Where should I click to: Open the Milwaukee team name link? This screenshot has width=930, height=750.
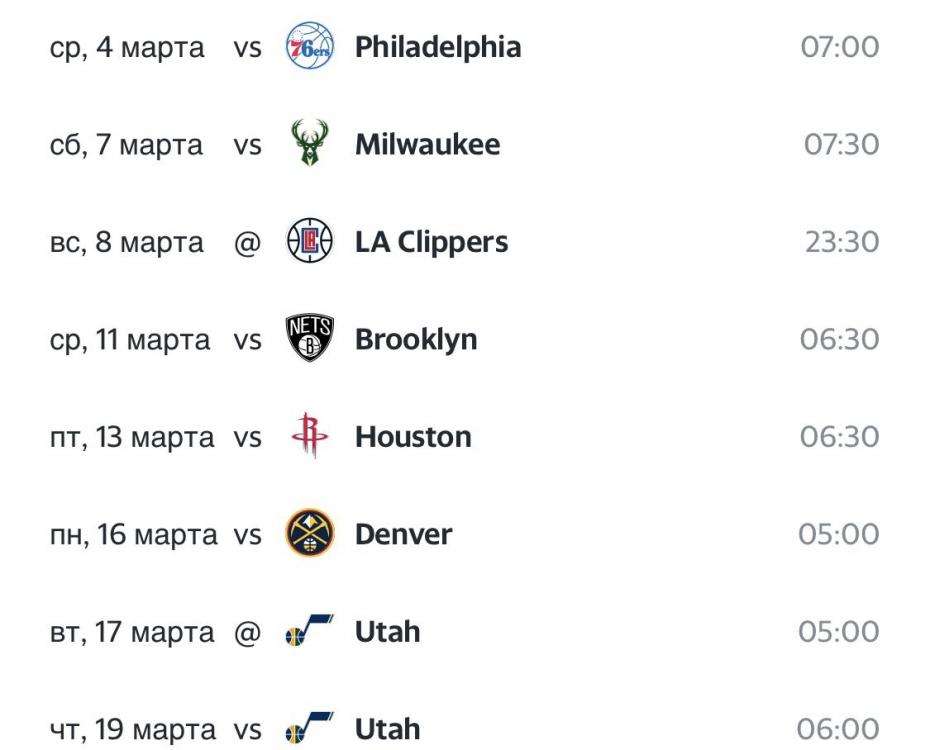tap(427, 144)
